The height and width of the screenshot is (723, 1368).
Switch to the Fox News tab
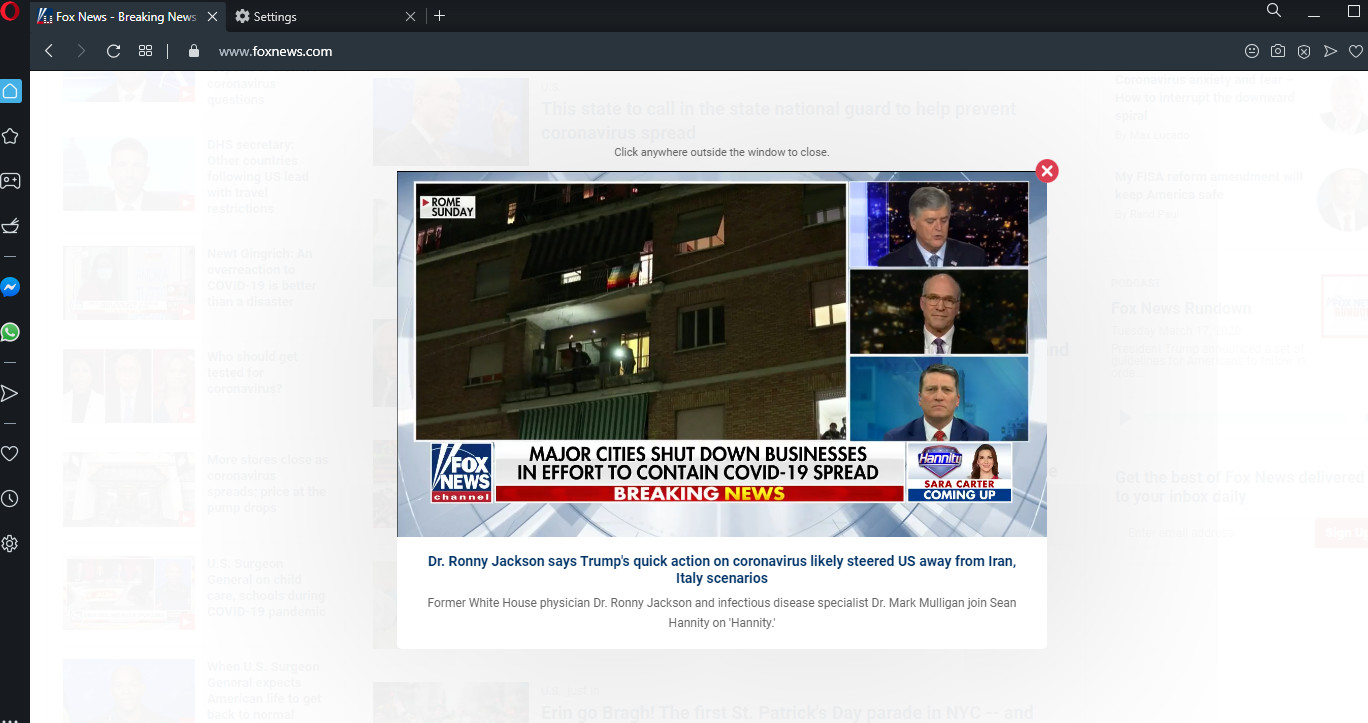[x=127, y=17]
